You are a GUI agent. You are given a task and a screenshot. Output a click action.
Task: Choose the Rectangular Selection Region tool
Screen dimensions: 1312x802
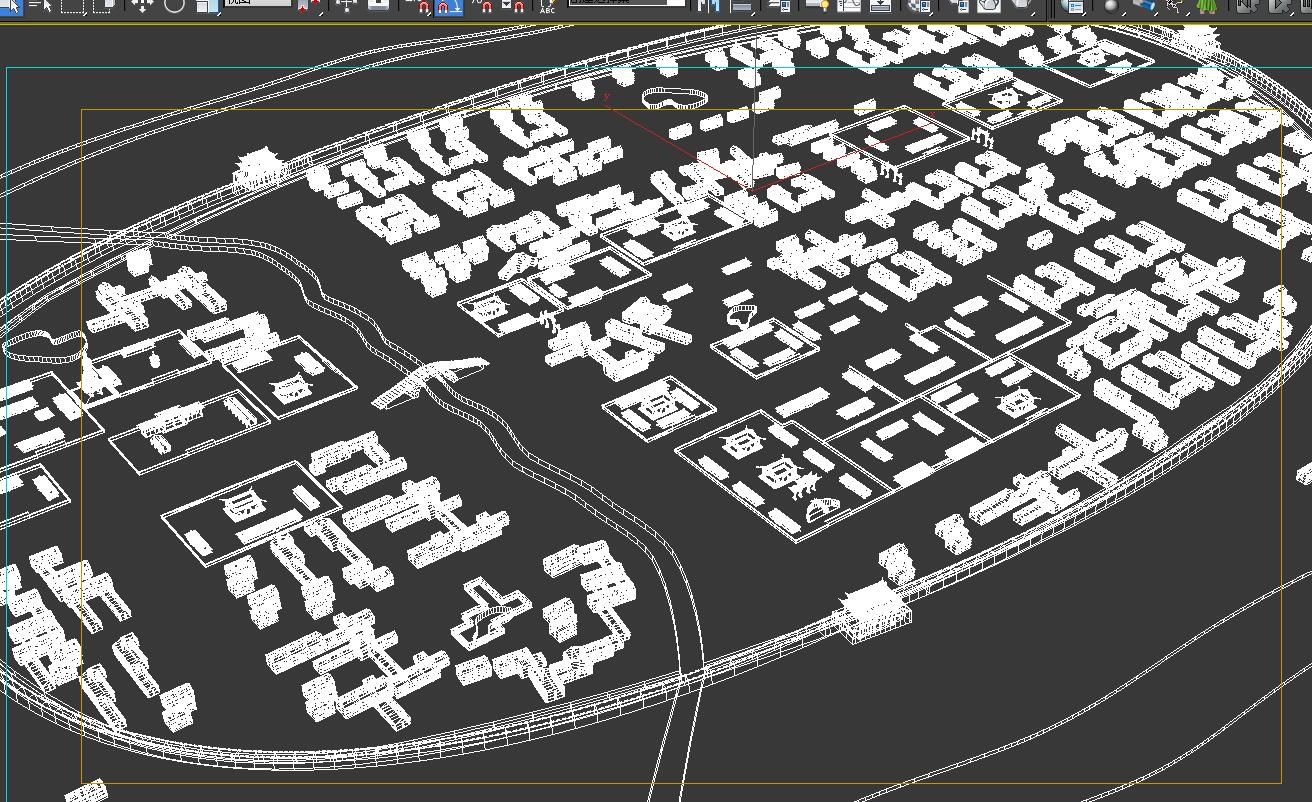pos(73,5)
